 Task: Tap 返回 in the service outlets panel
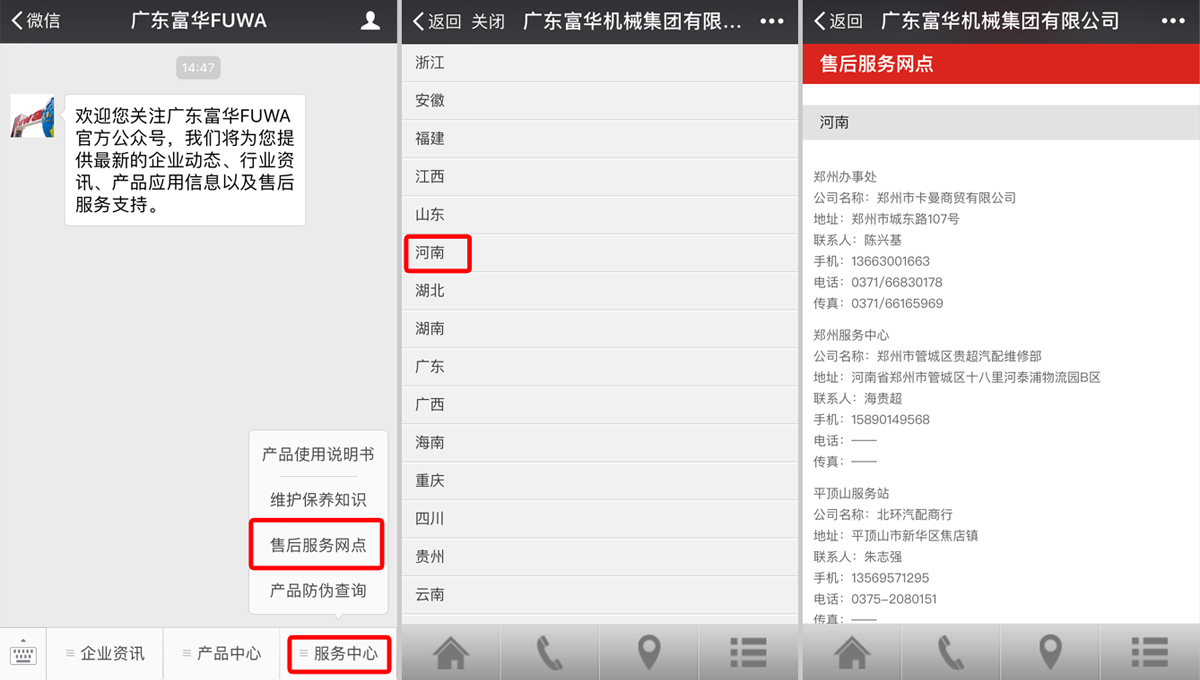coord(837,21)
